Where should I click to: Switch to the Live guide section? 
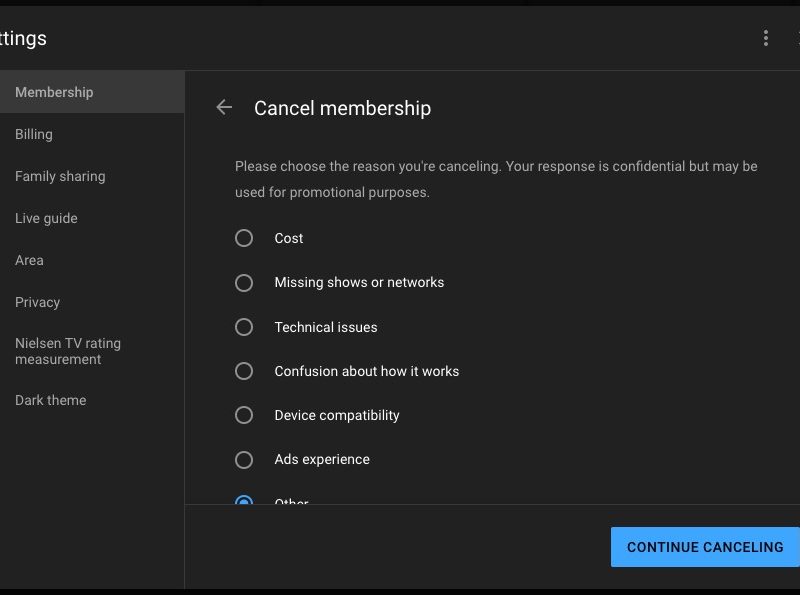click(46, 218)
